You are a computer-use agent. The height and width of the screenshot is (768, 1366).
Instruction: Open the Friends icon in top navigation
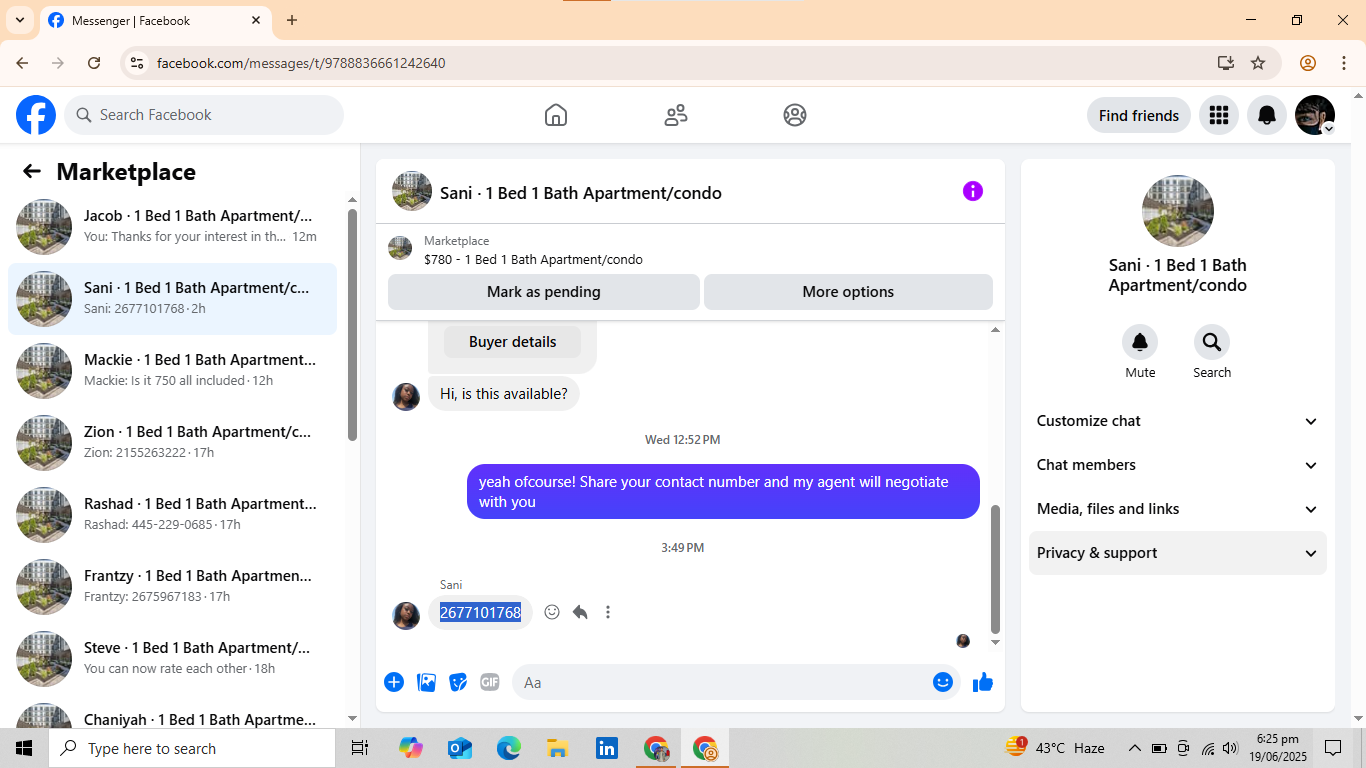(676, 115)
